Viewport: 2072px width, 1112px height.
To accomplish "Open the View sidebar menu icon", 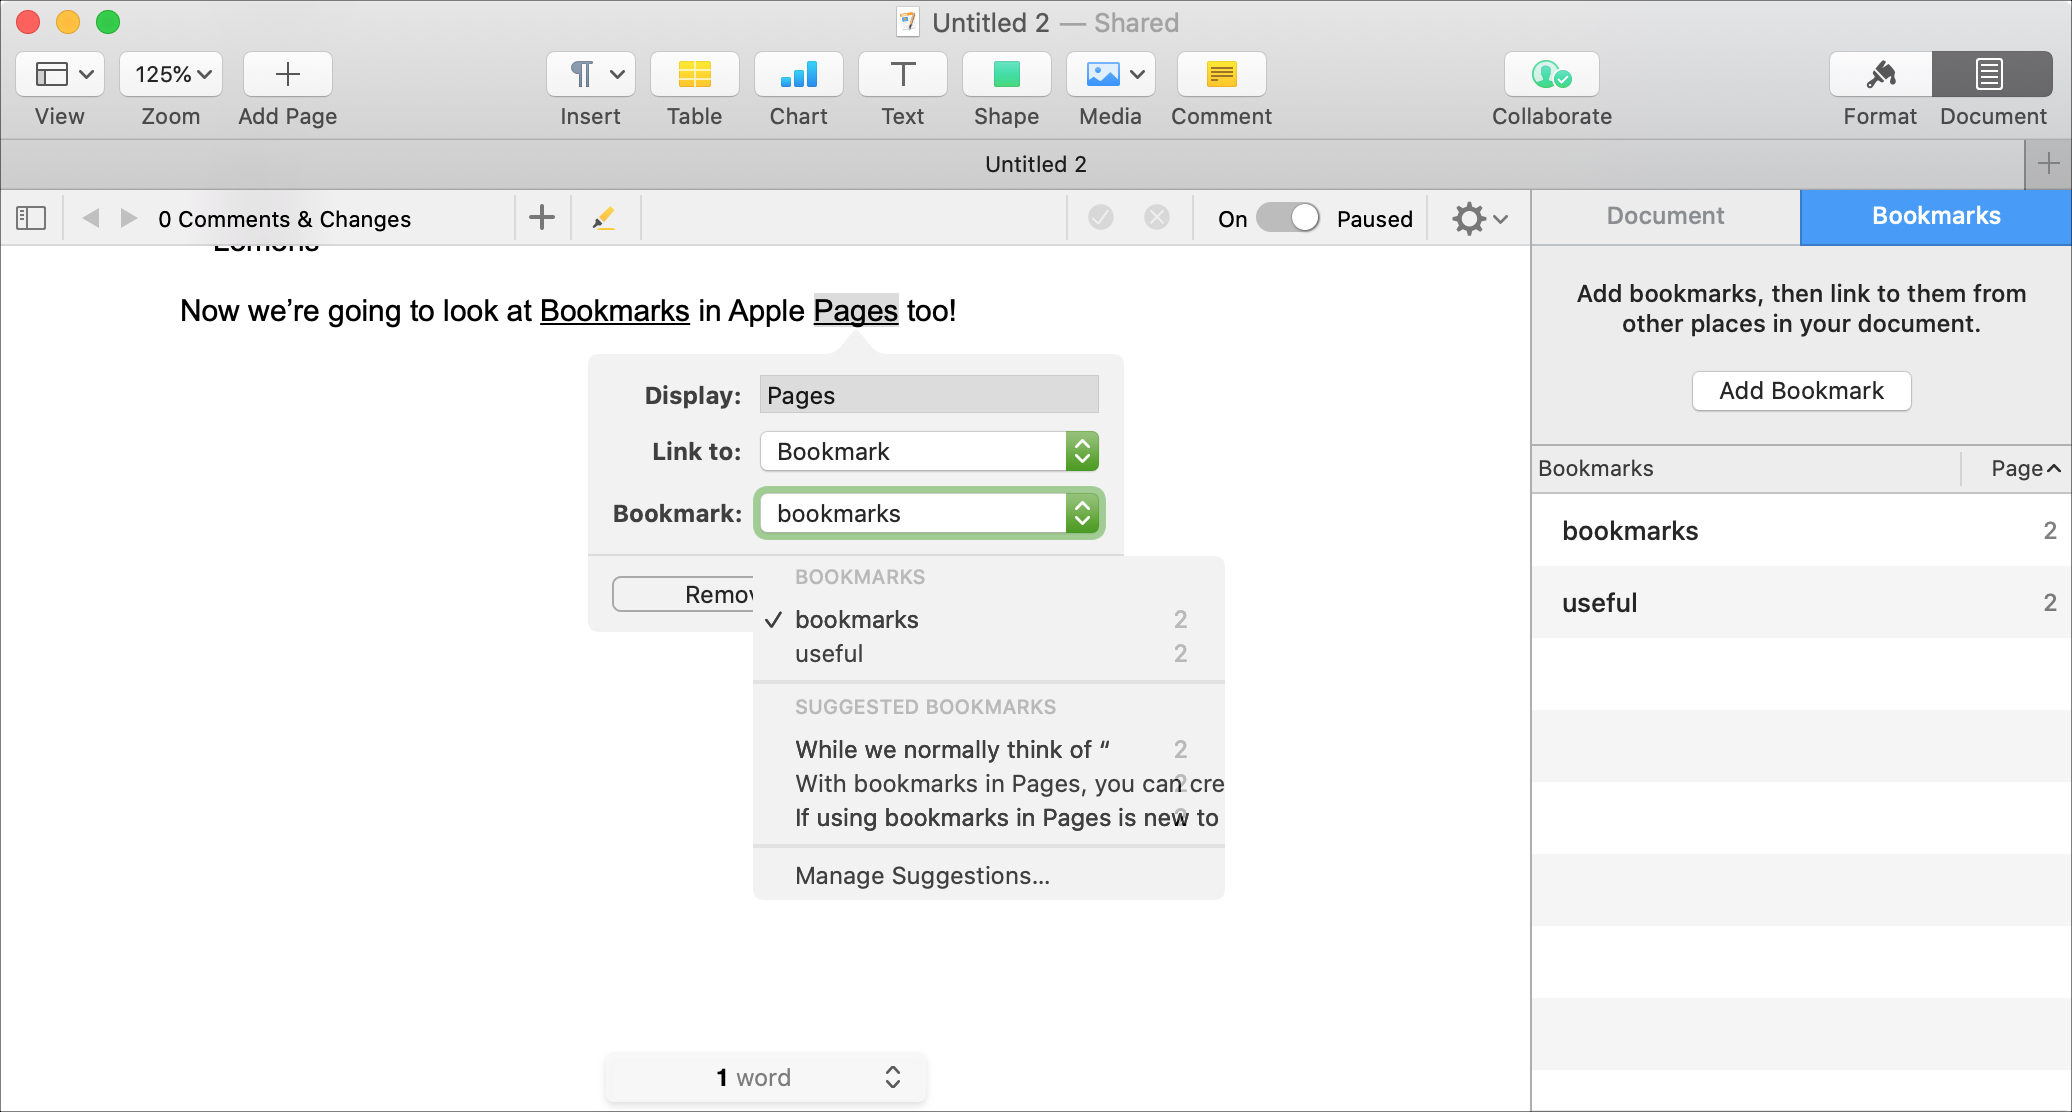I will click(60, 74).
